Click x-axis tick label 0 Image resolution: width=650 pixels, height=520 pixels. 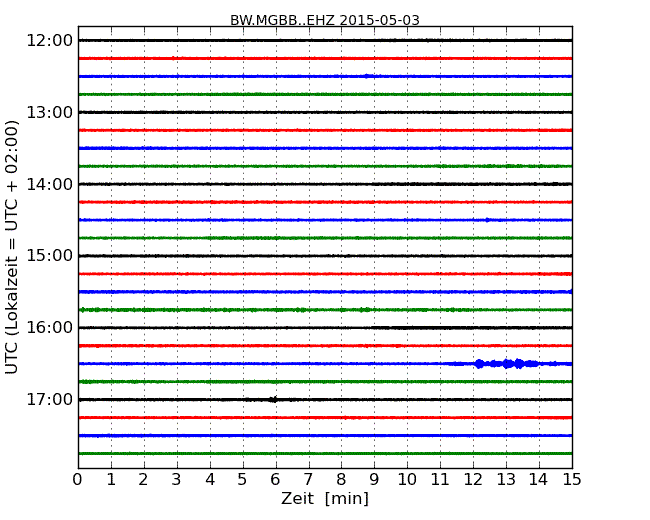pos(78,480)
